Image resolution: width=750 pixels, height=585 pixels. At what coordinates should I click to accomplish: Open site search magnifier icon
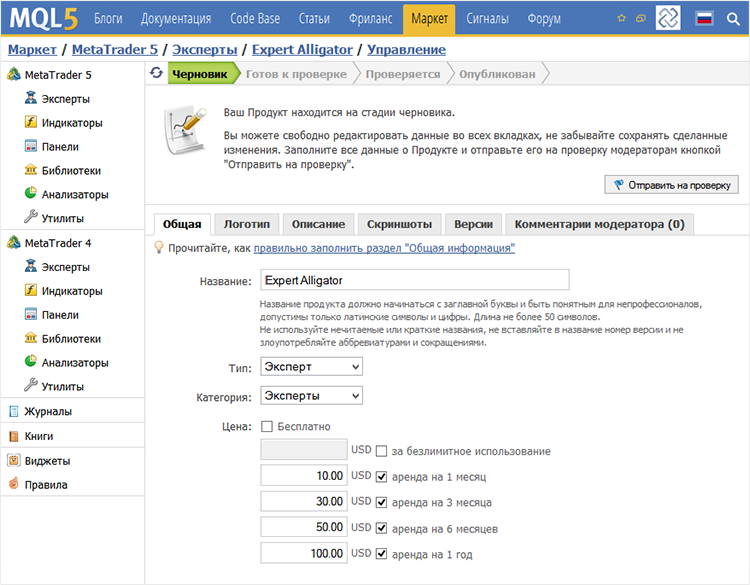[733, 19]
